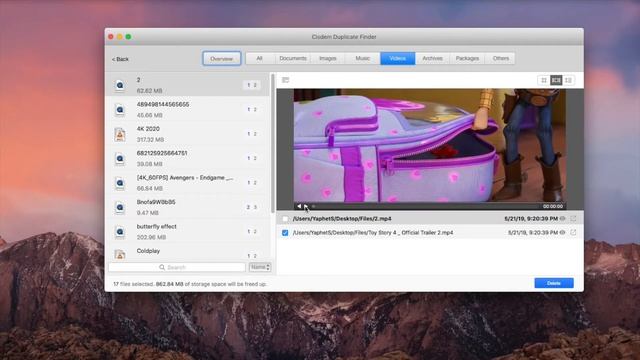Go back with the Back button
Viewport: 640px width, 360px height.
click(x=120, y=59)
